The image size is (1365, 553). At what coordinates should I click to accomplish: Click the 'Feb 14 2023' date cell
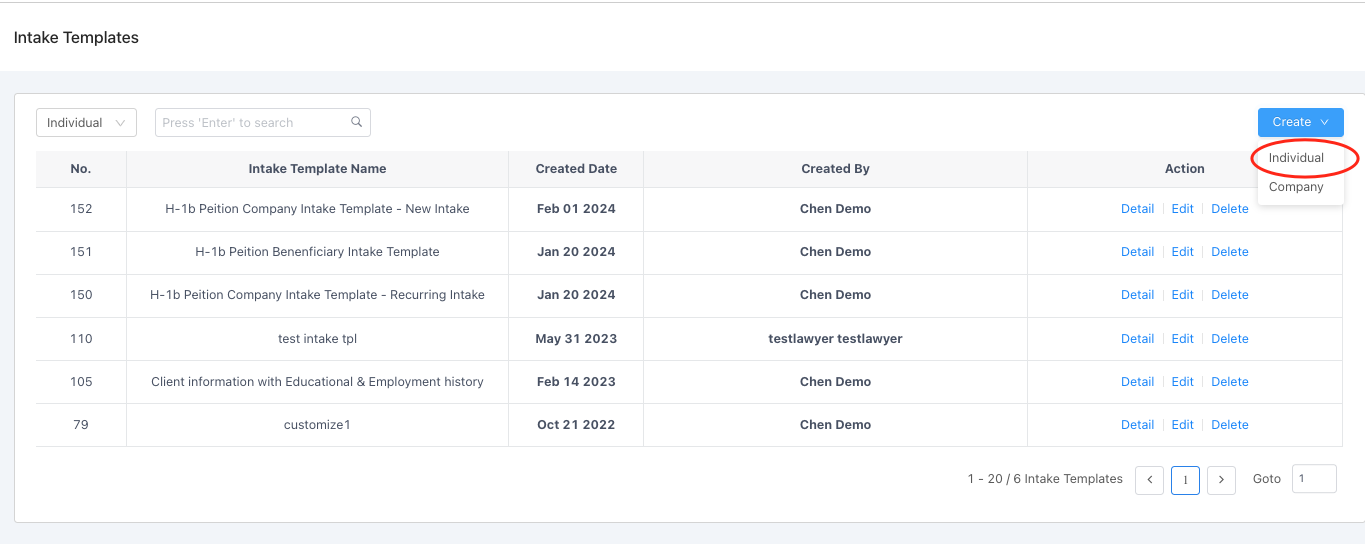tap(576, 382)
